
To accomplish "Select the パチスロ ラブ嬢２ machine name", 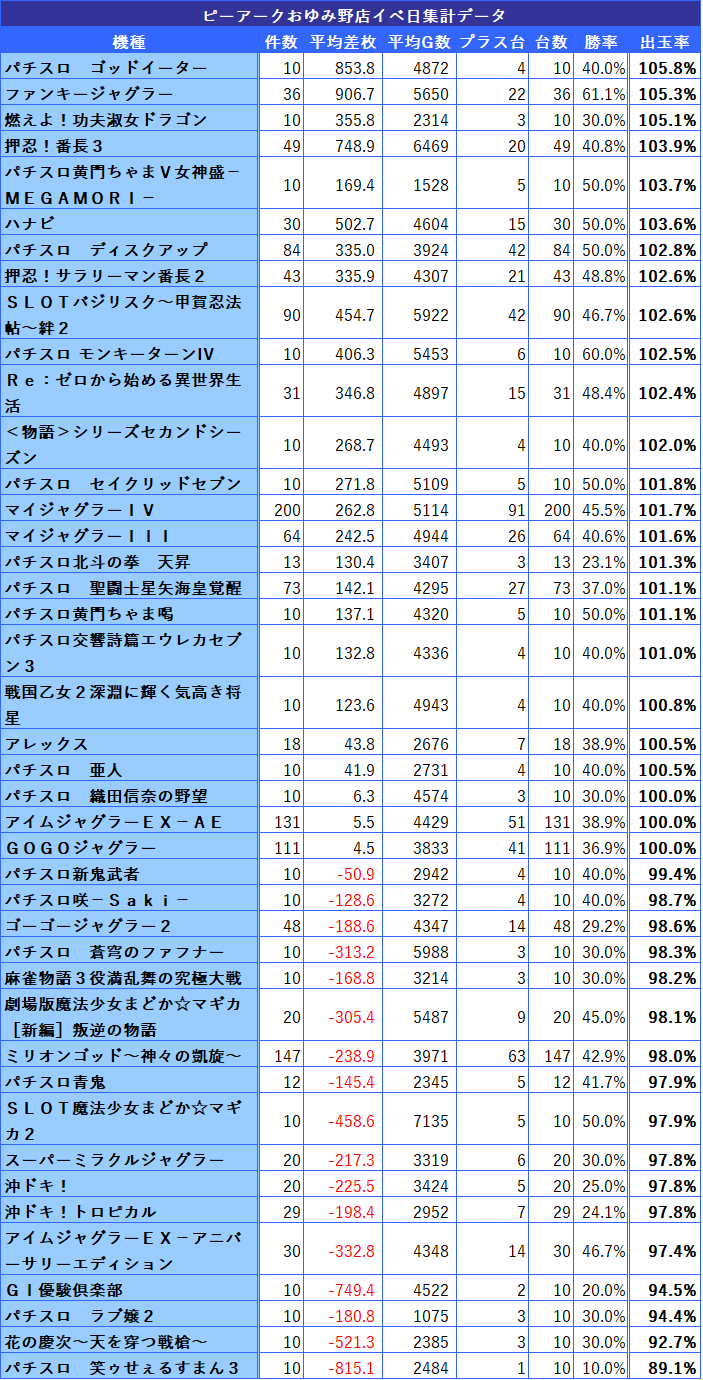I will click(80, 1316).
